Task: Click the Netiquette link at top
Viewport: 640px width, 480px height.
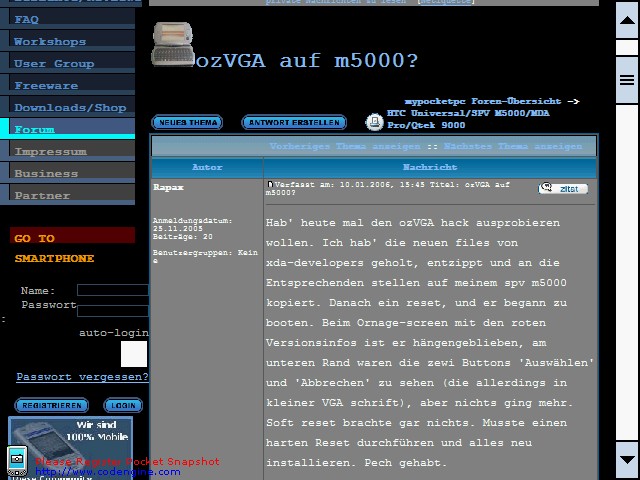Action: pos(446,2)
